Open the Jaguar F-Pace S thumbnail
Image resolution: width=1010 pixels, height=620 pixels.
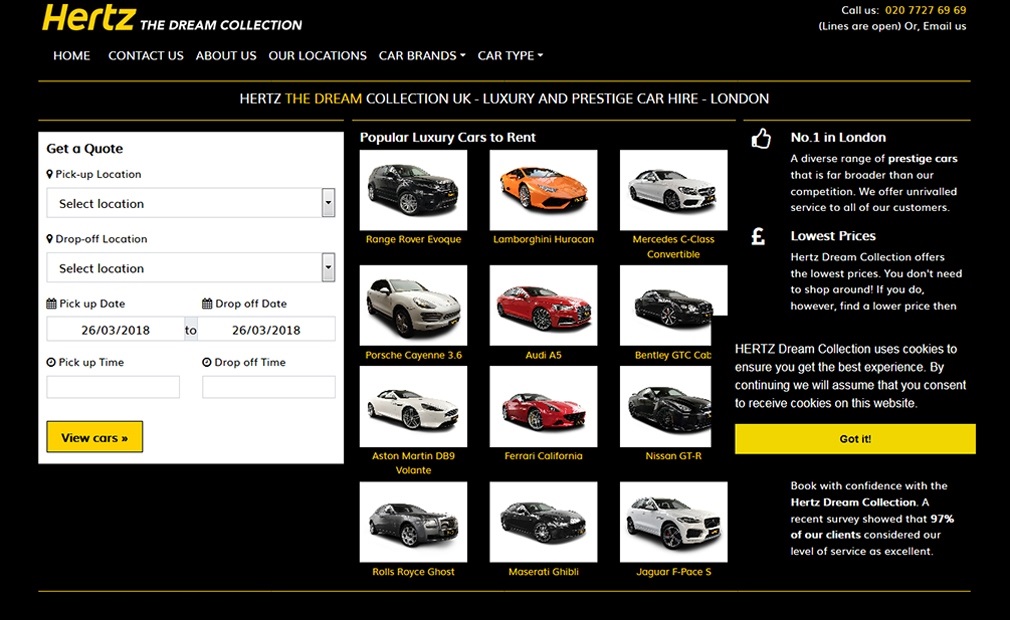point(674,521)
